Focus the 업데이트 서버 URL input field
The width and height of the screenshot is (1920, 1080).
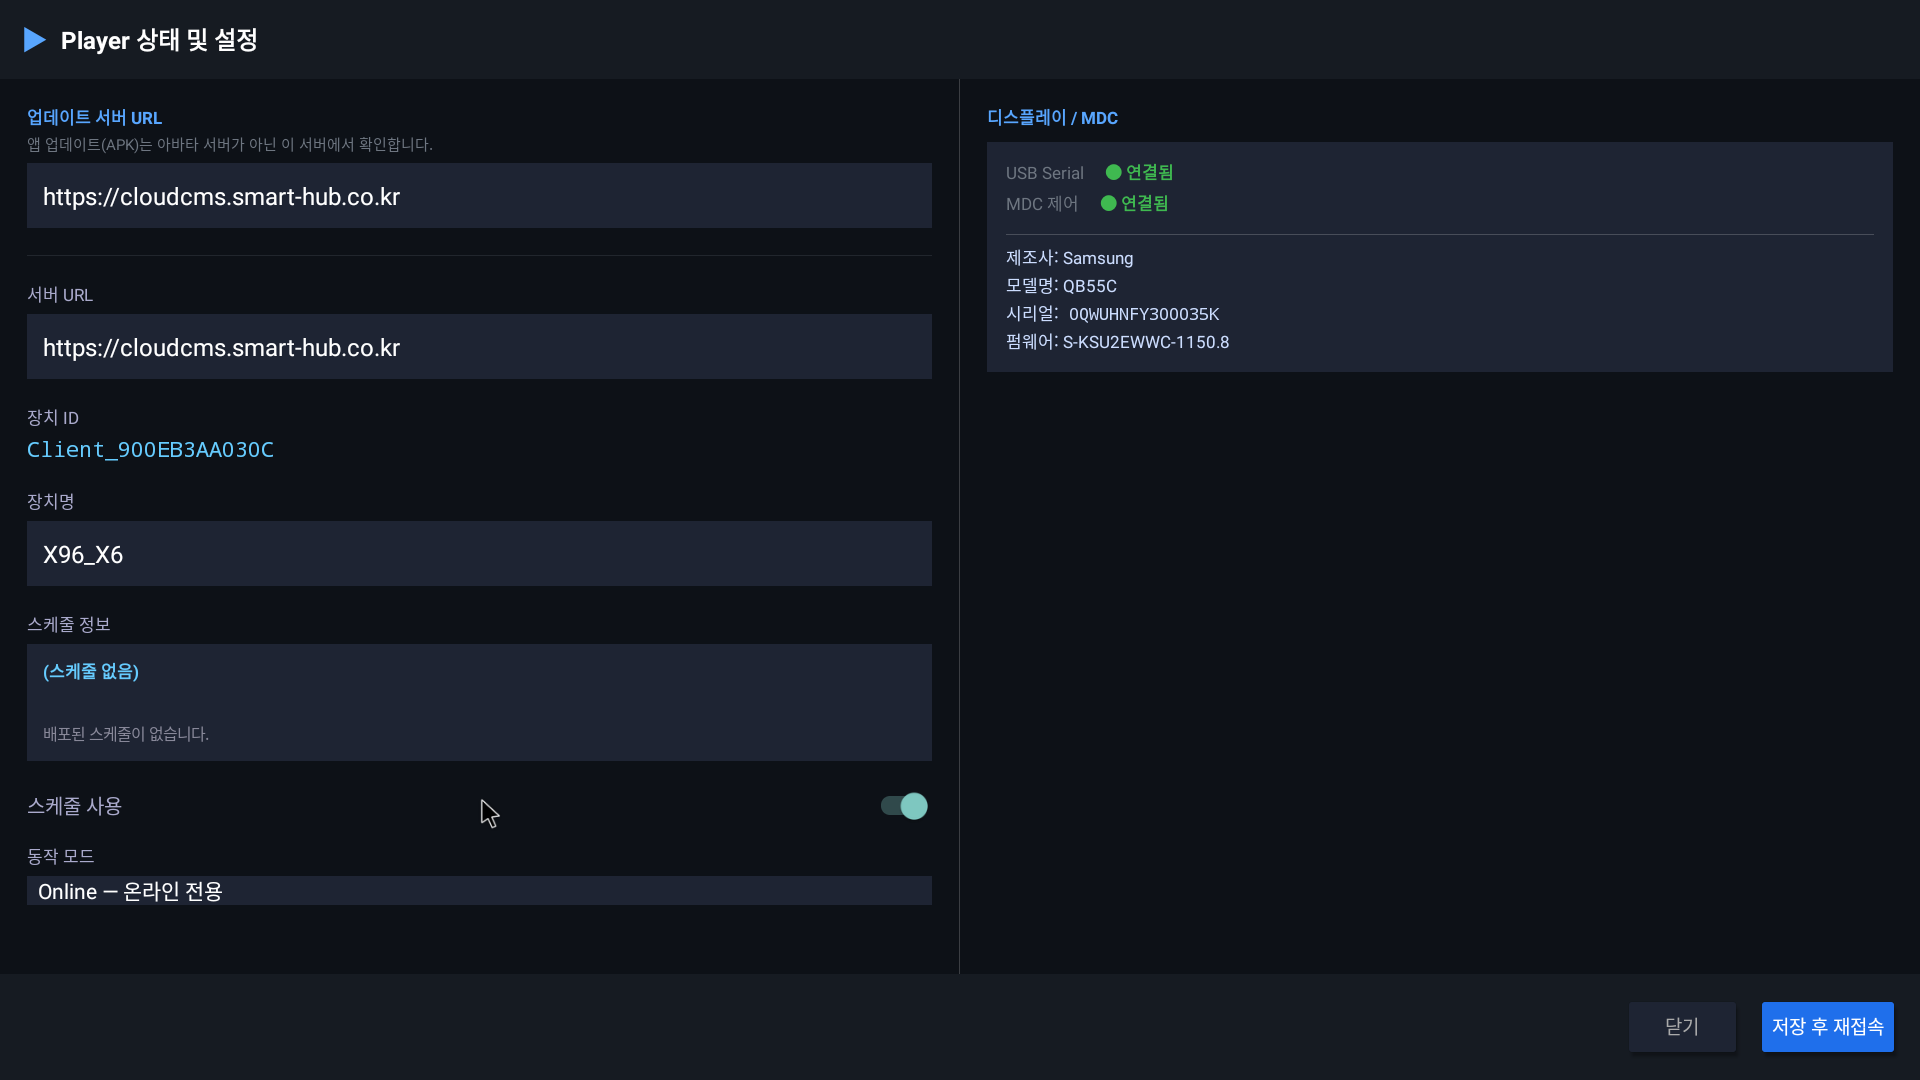click(479, 196)
